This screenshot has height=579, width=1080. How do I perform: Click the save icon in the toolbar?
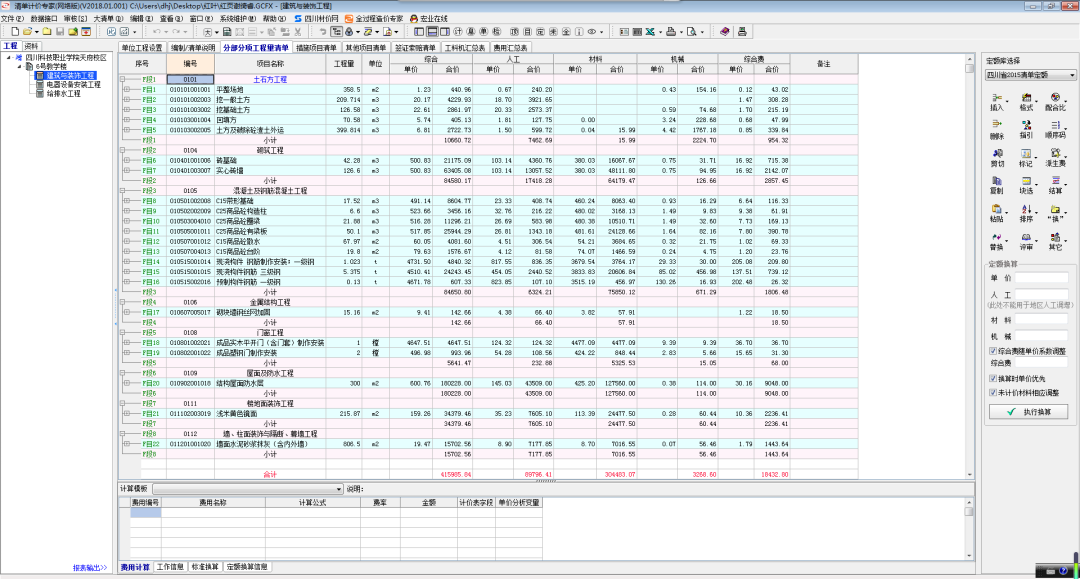(60, 32)
